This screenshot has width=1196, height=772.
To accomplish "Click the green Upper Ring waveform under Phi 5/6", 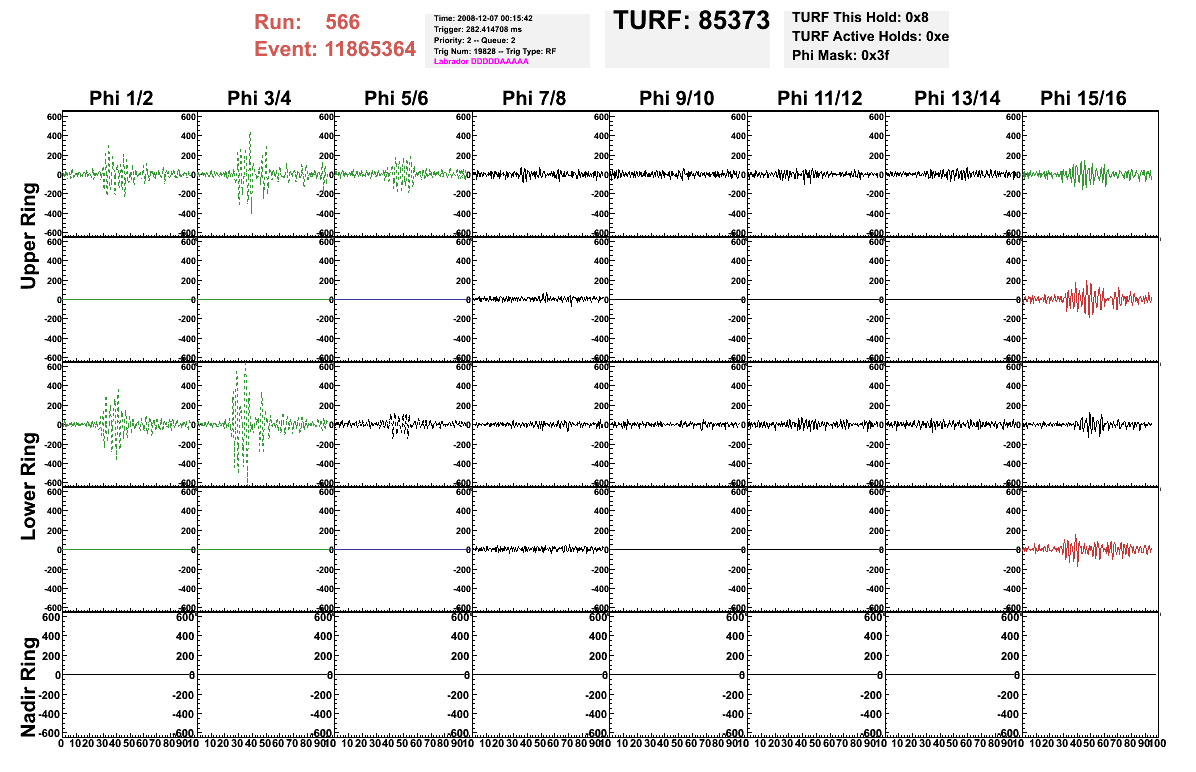I will click(402, 174).
